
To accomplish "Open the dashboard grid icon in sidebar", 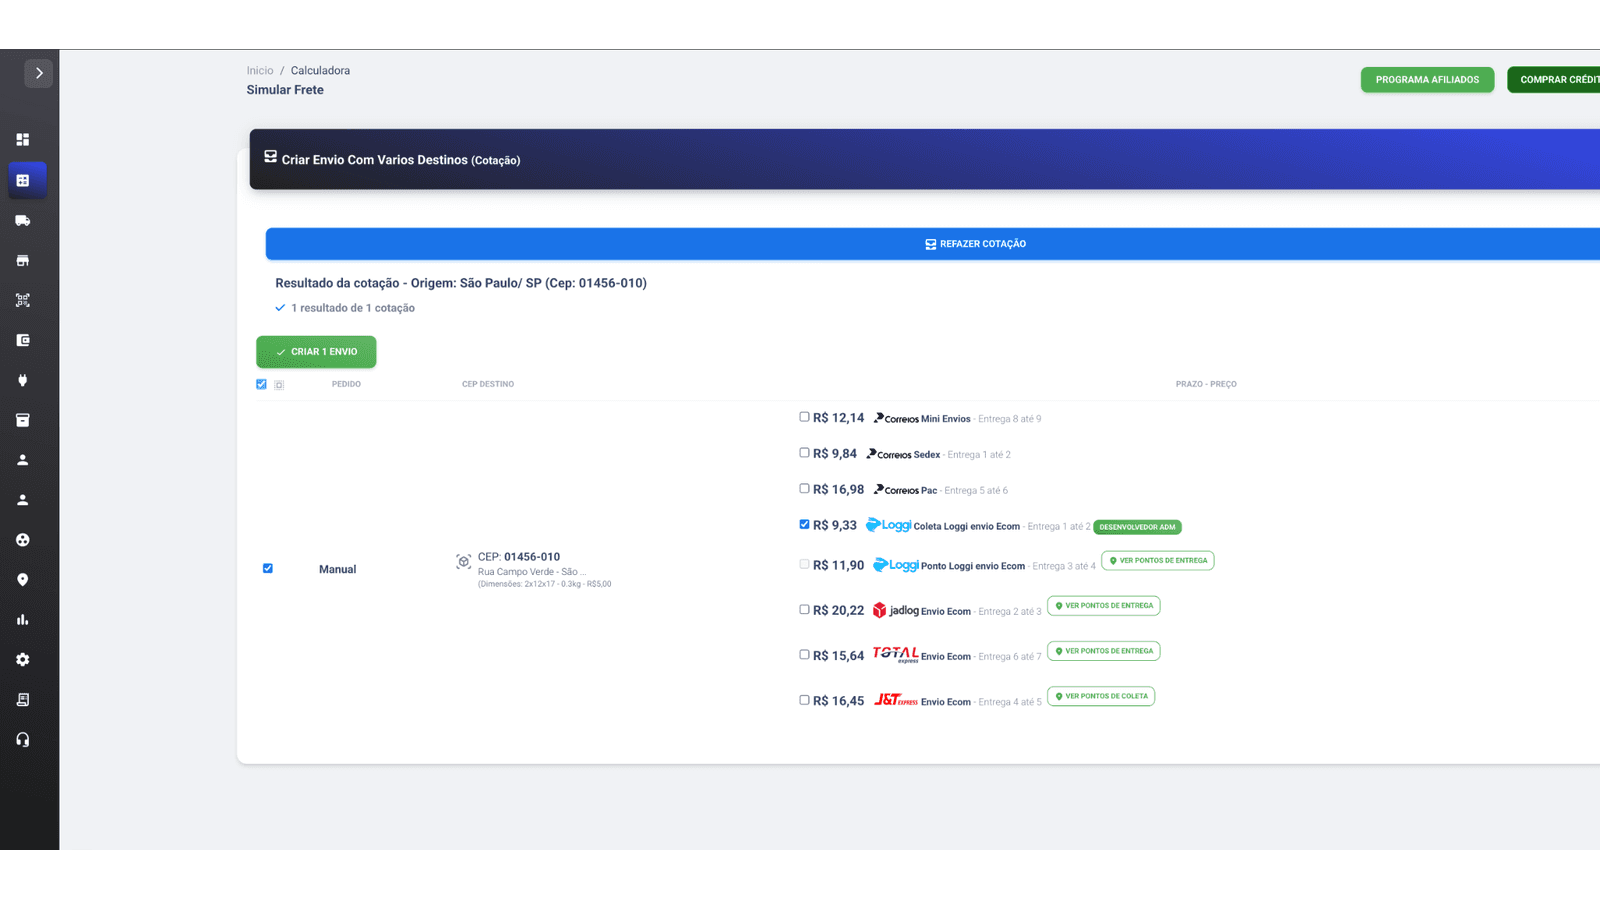I will pyautogui.click(x=22, y=140).
